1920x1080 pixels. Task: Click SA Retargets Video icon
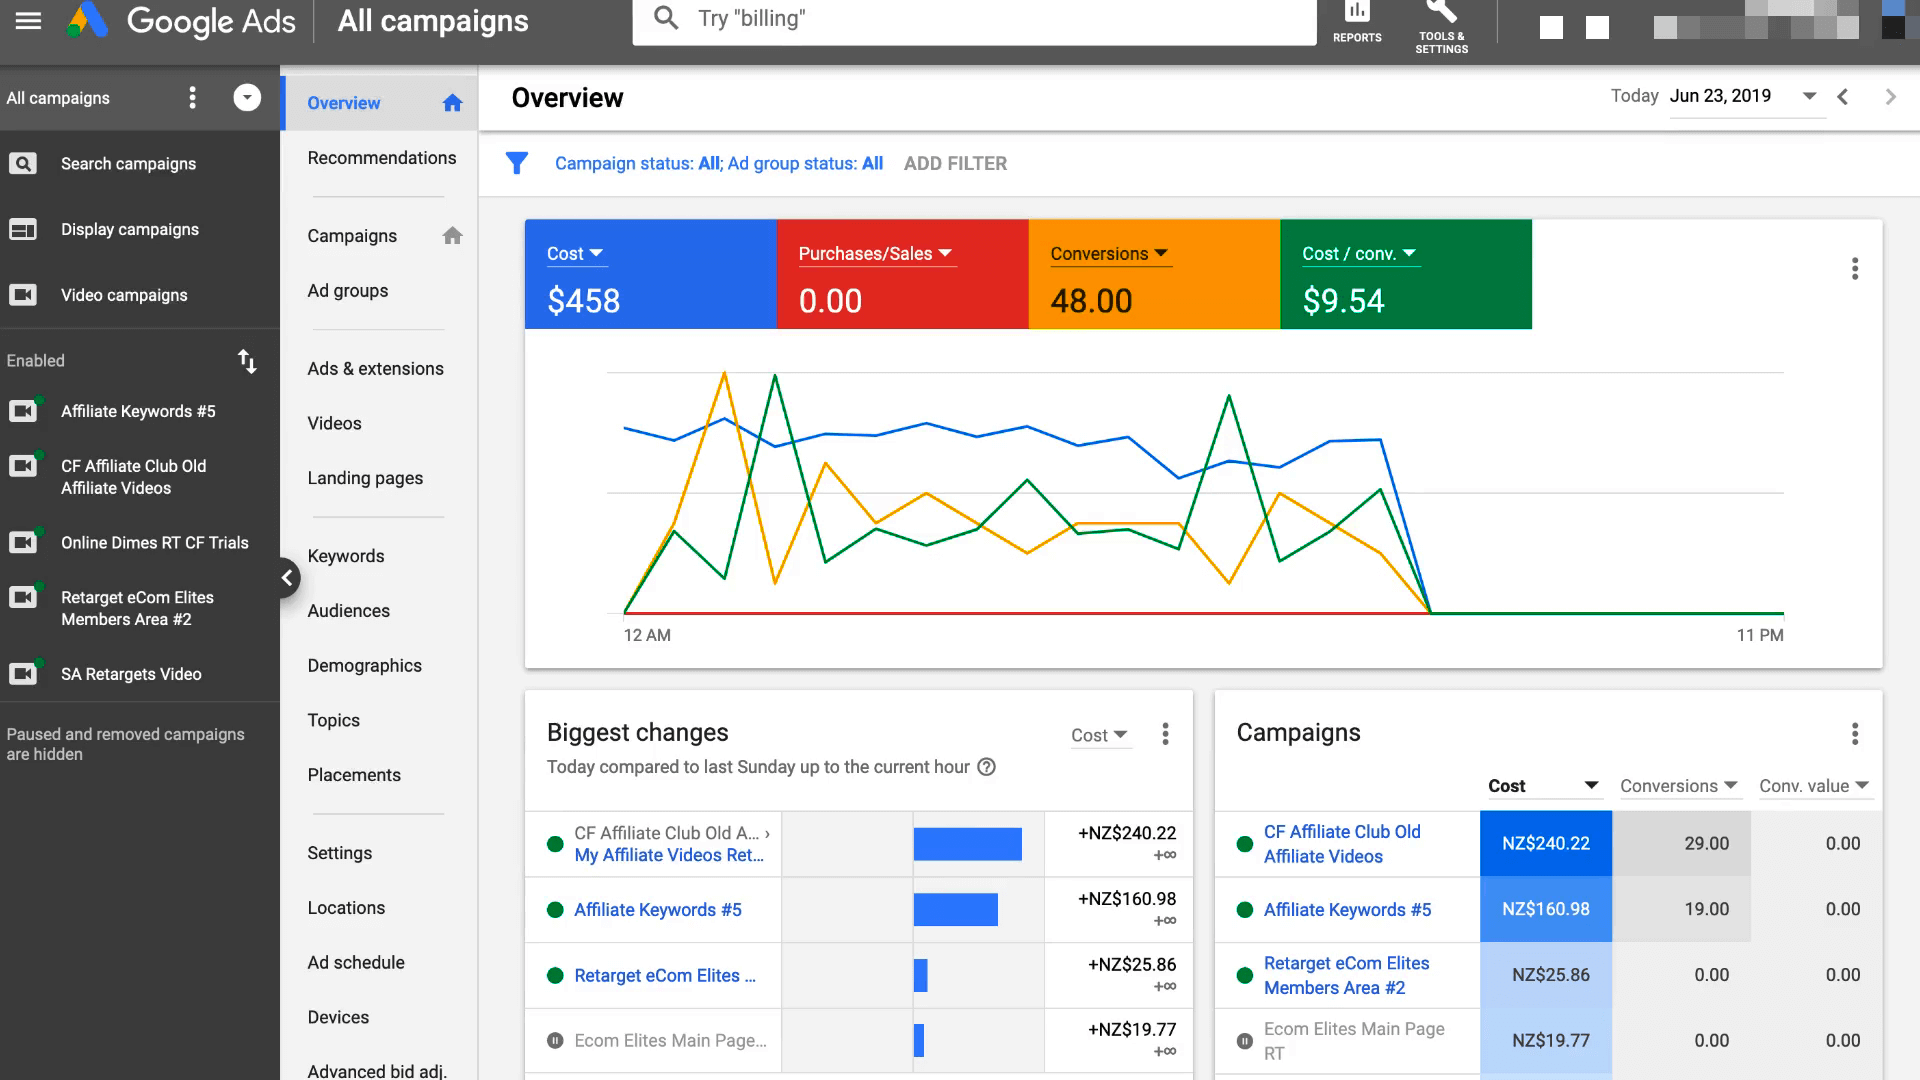[24, 673]
